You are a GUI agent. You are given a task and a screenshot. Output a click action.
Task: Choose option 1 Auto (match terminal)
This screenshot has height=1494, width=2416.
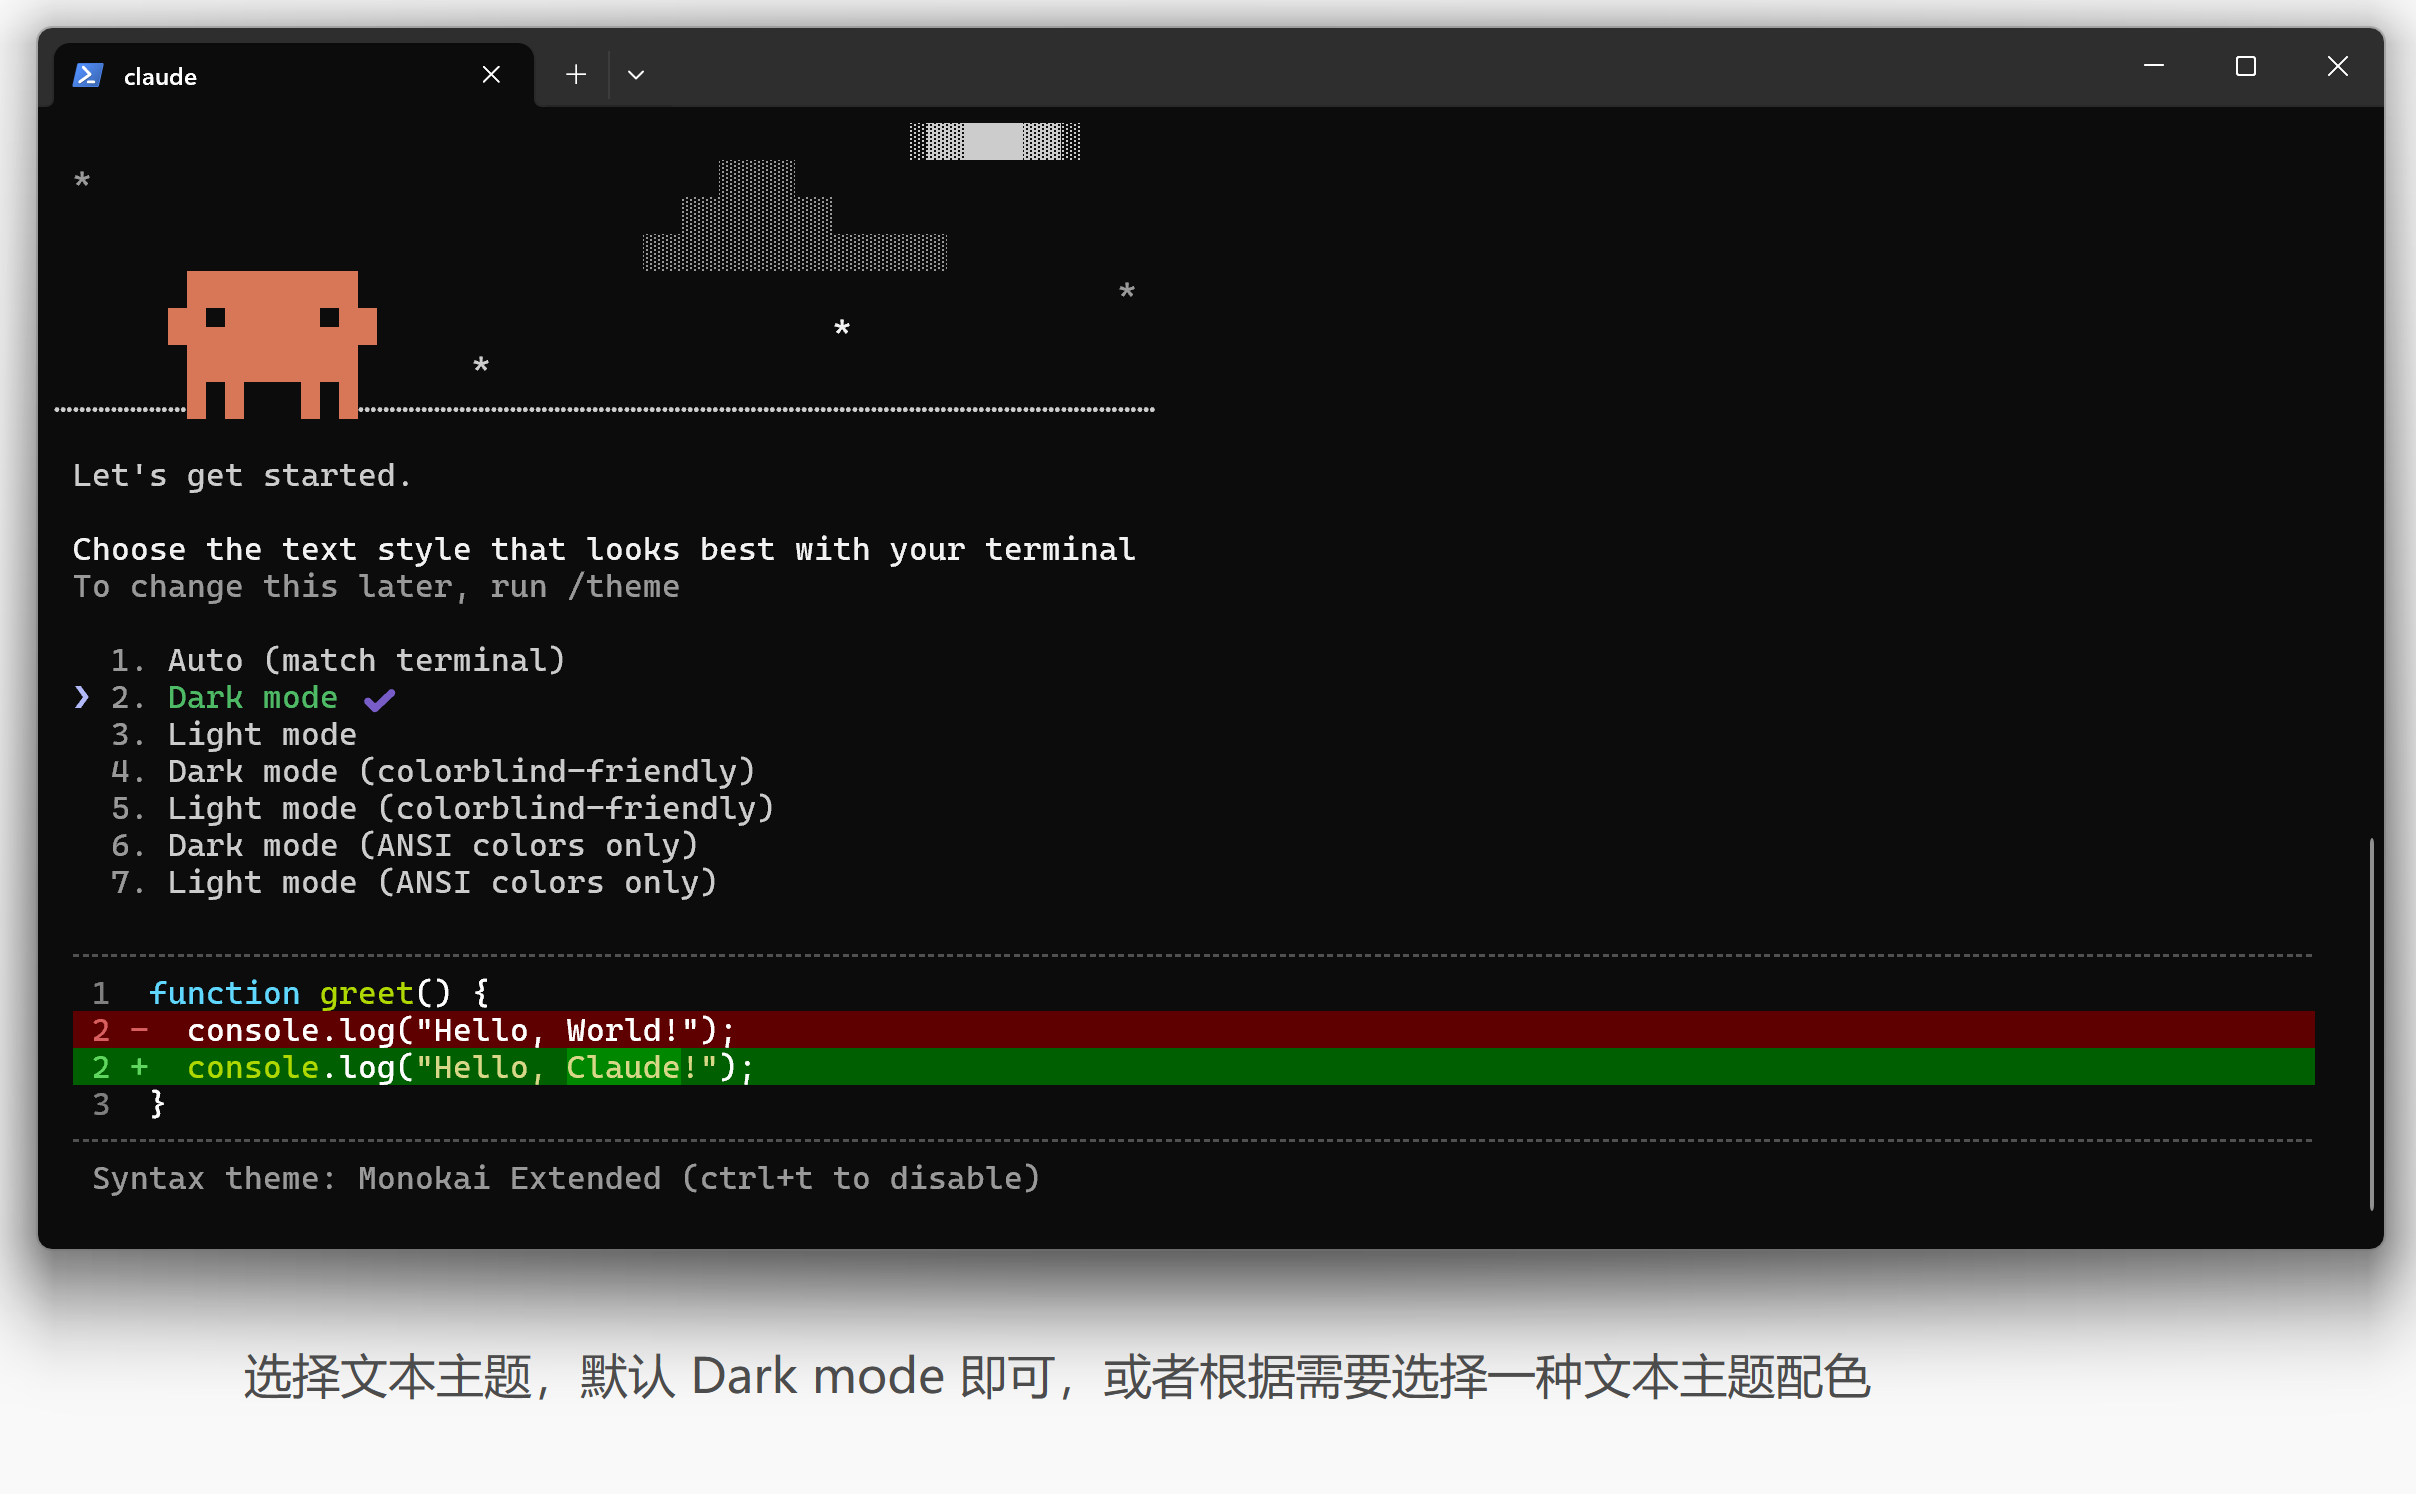(338, 660)
